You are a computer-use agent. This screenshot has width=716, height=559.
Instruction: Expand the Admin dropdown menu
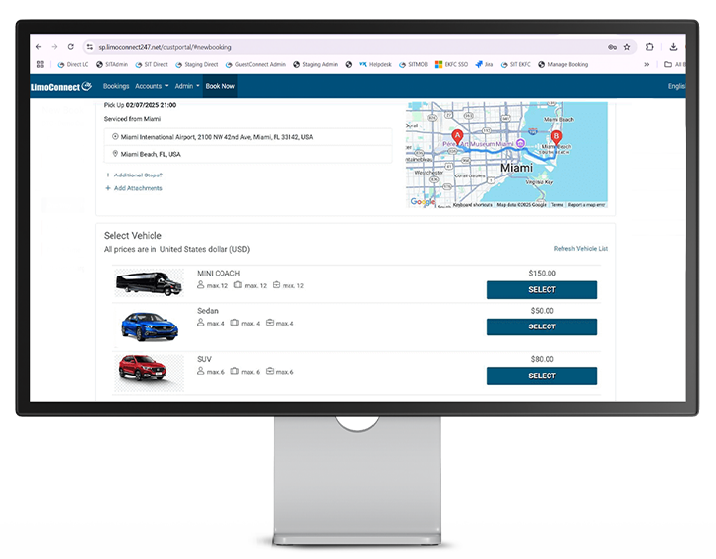point(187,87)
